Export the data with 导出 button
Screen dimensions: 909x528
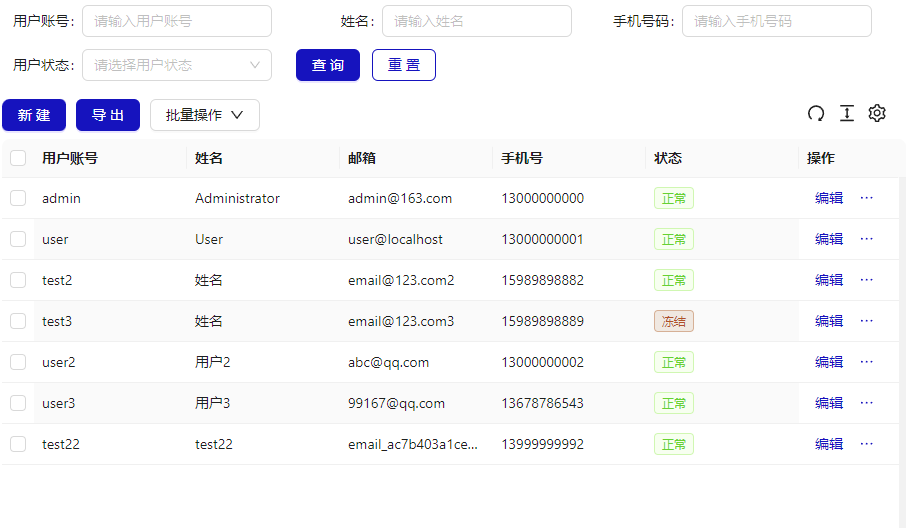tap(108, 115)
